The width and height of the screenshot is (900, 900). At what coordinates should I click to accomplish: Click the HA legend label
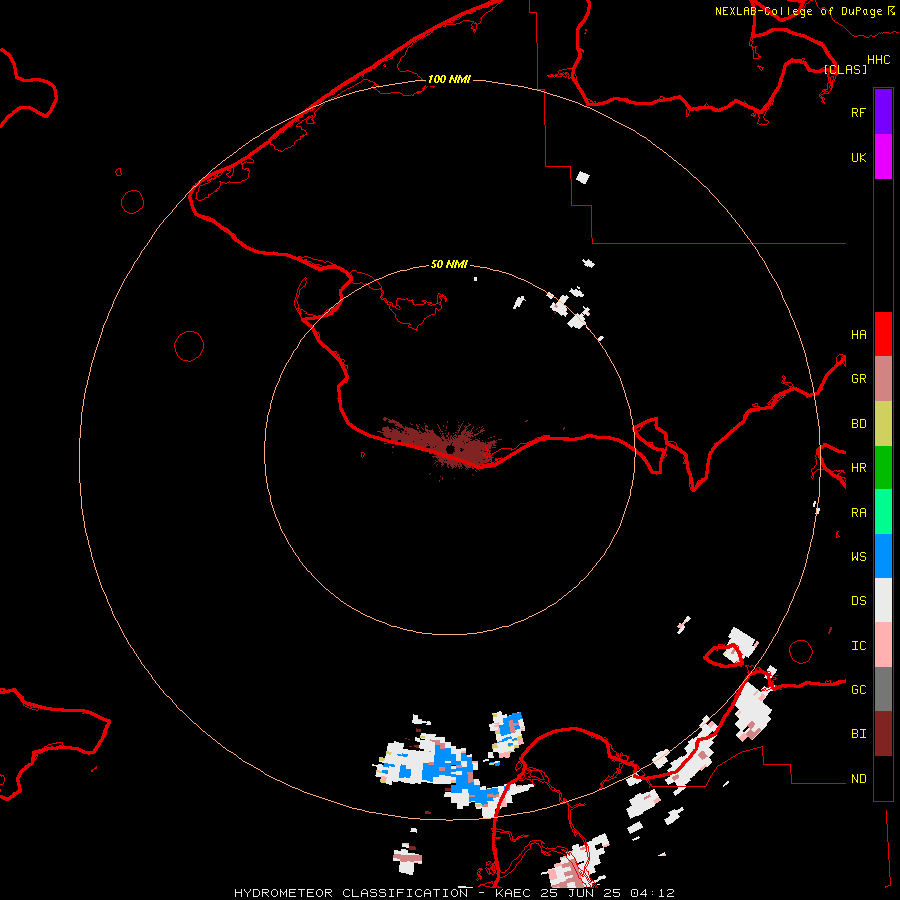[x=858, y=335]
